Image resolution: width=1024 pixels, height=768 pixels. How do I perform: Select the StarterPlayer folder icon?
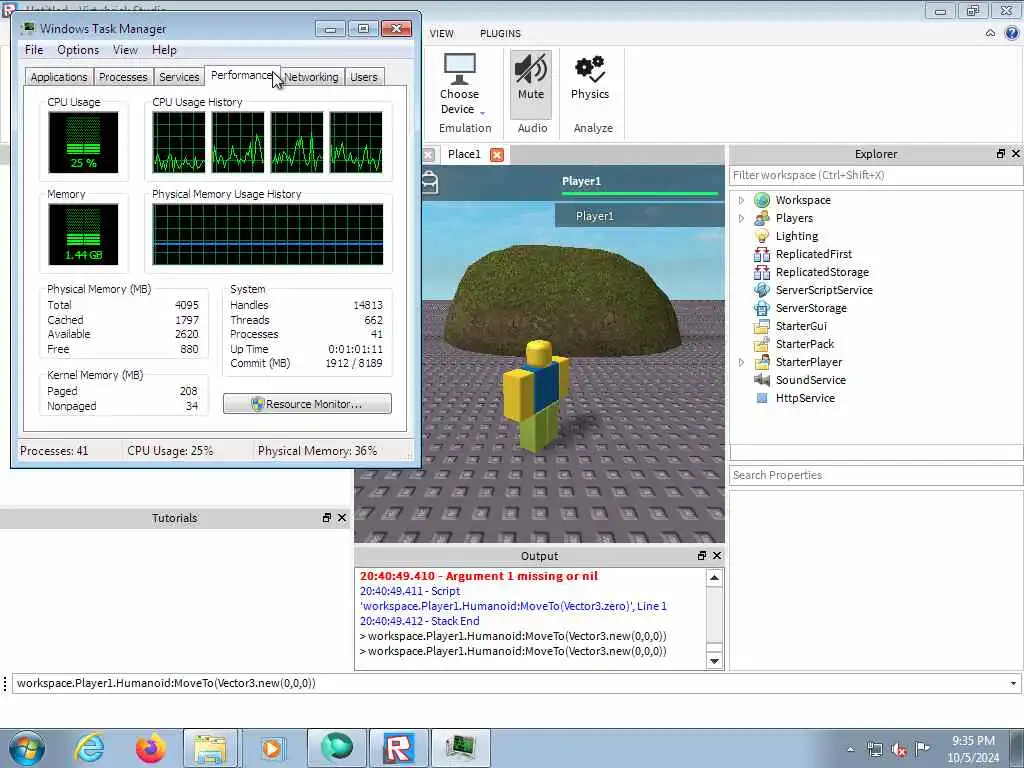(761, 362)
